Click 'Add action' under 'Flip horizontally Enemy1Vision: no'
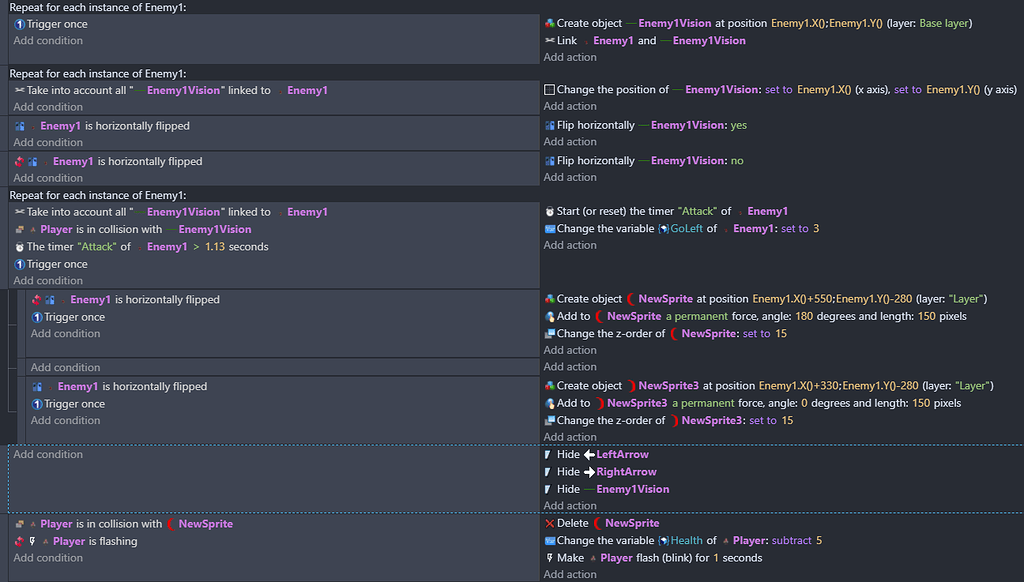The width and height of the screenshot is (1024, 582). (570, 178)
